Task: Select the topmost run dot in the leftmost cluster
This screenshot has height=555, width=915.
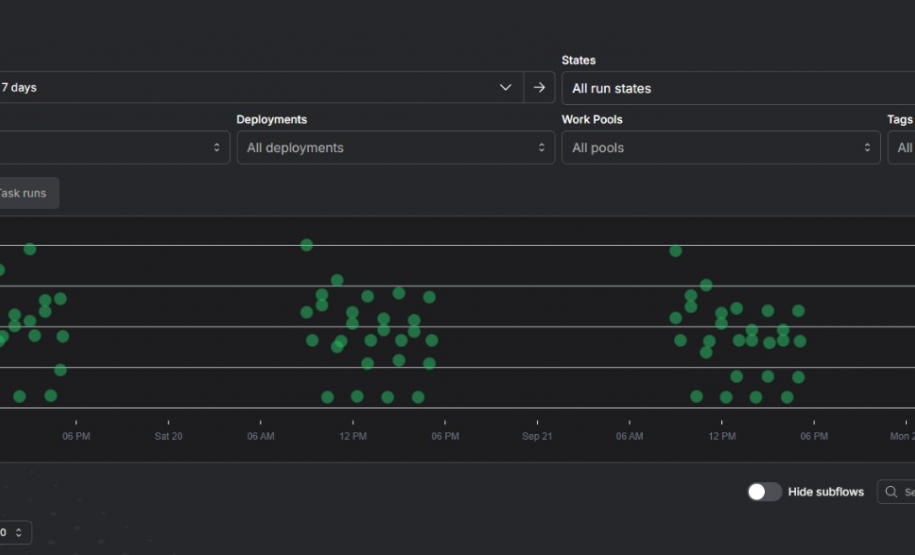Action: 30,249
